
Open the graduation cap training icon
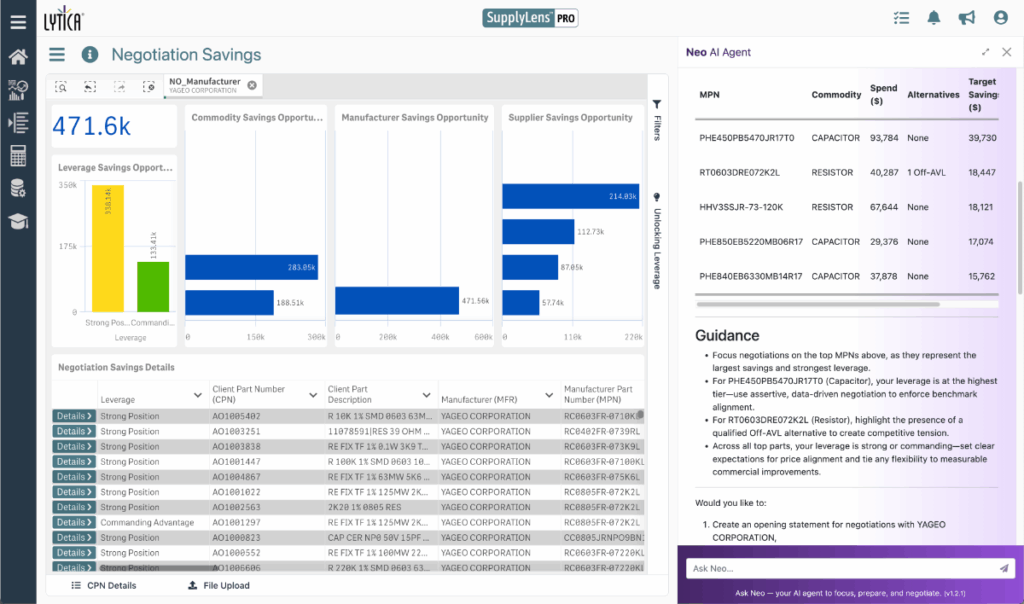pos(18,221)
